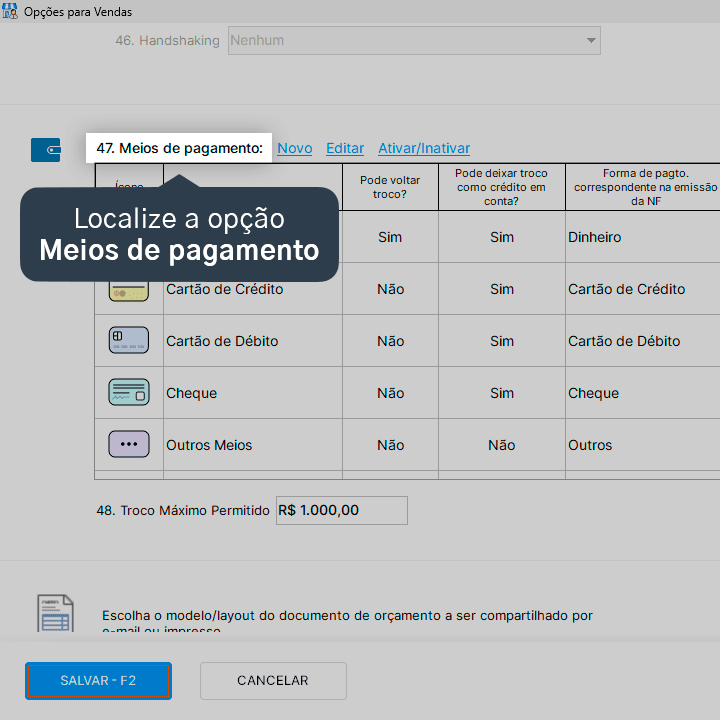Viewport: 720px width, 720px height.
Task: Click the document layout icon for orçamento
Action: [55, 613]
